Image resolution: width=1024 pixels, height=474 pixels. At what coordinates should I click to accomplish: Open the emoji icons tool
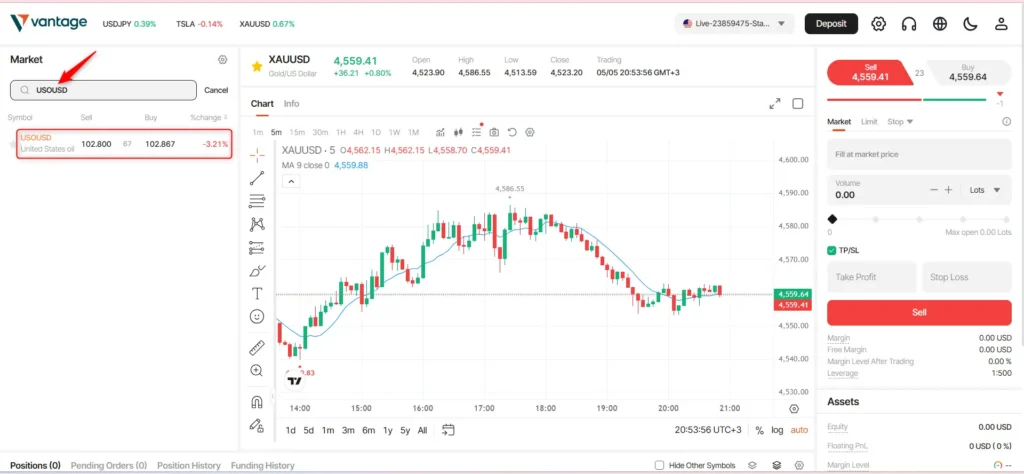point(257,317)
